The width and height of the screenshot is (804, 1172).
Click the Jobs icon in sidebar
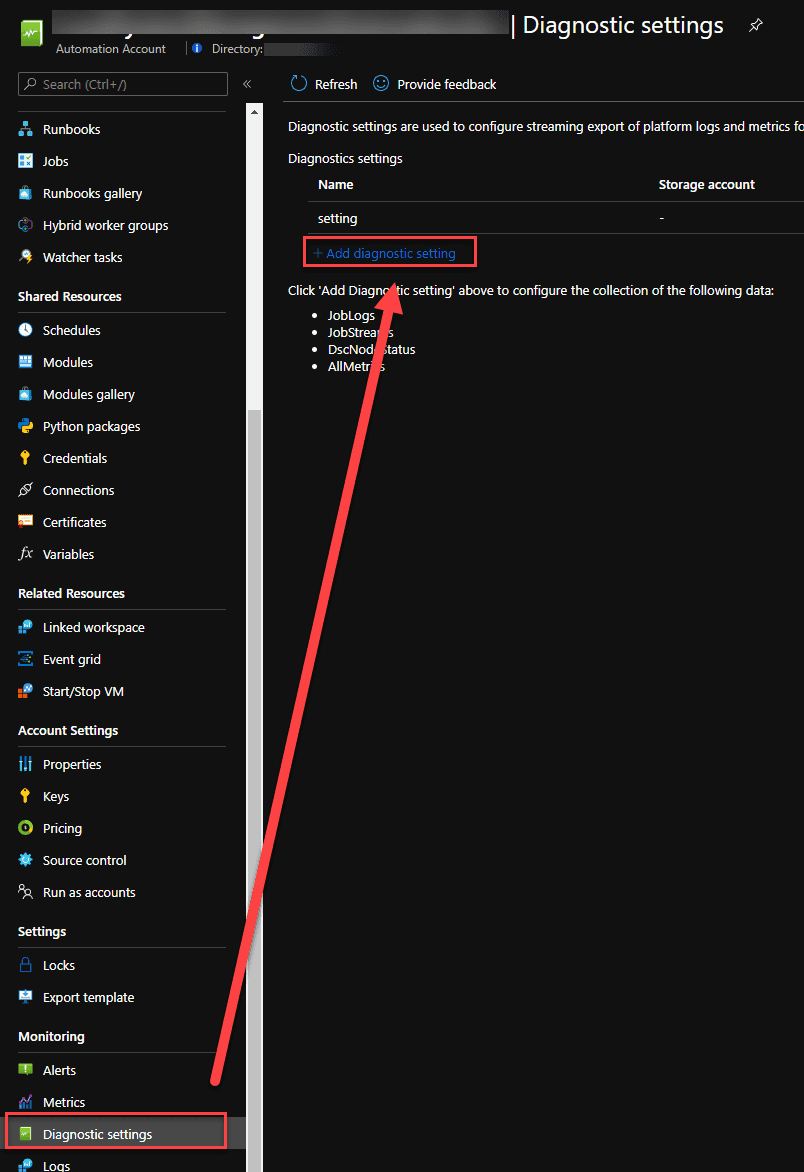pyautogui.click(x=25, y=161)
